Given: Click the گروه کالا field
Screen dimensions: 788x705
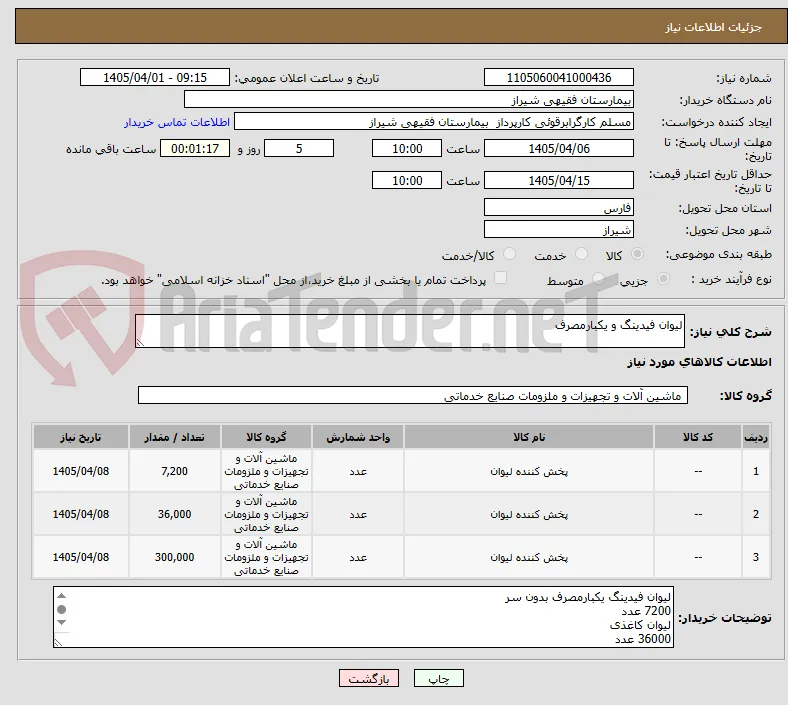Looking at the screenshot, I should pyautogui.click(x=413, y=395).
